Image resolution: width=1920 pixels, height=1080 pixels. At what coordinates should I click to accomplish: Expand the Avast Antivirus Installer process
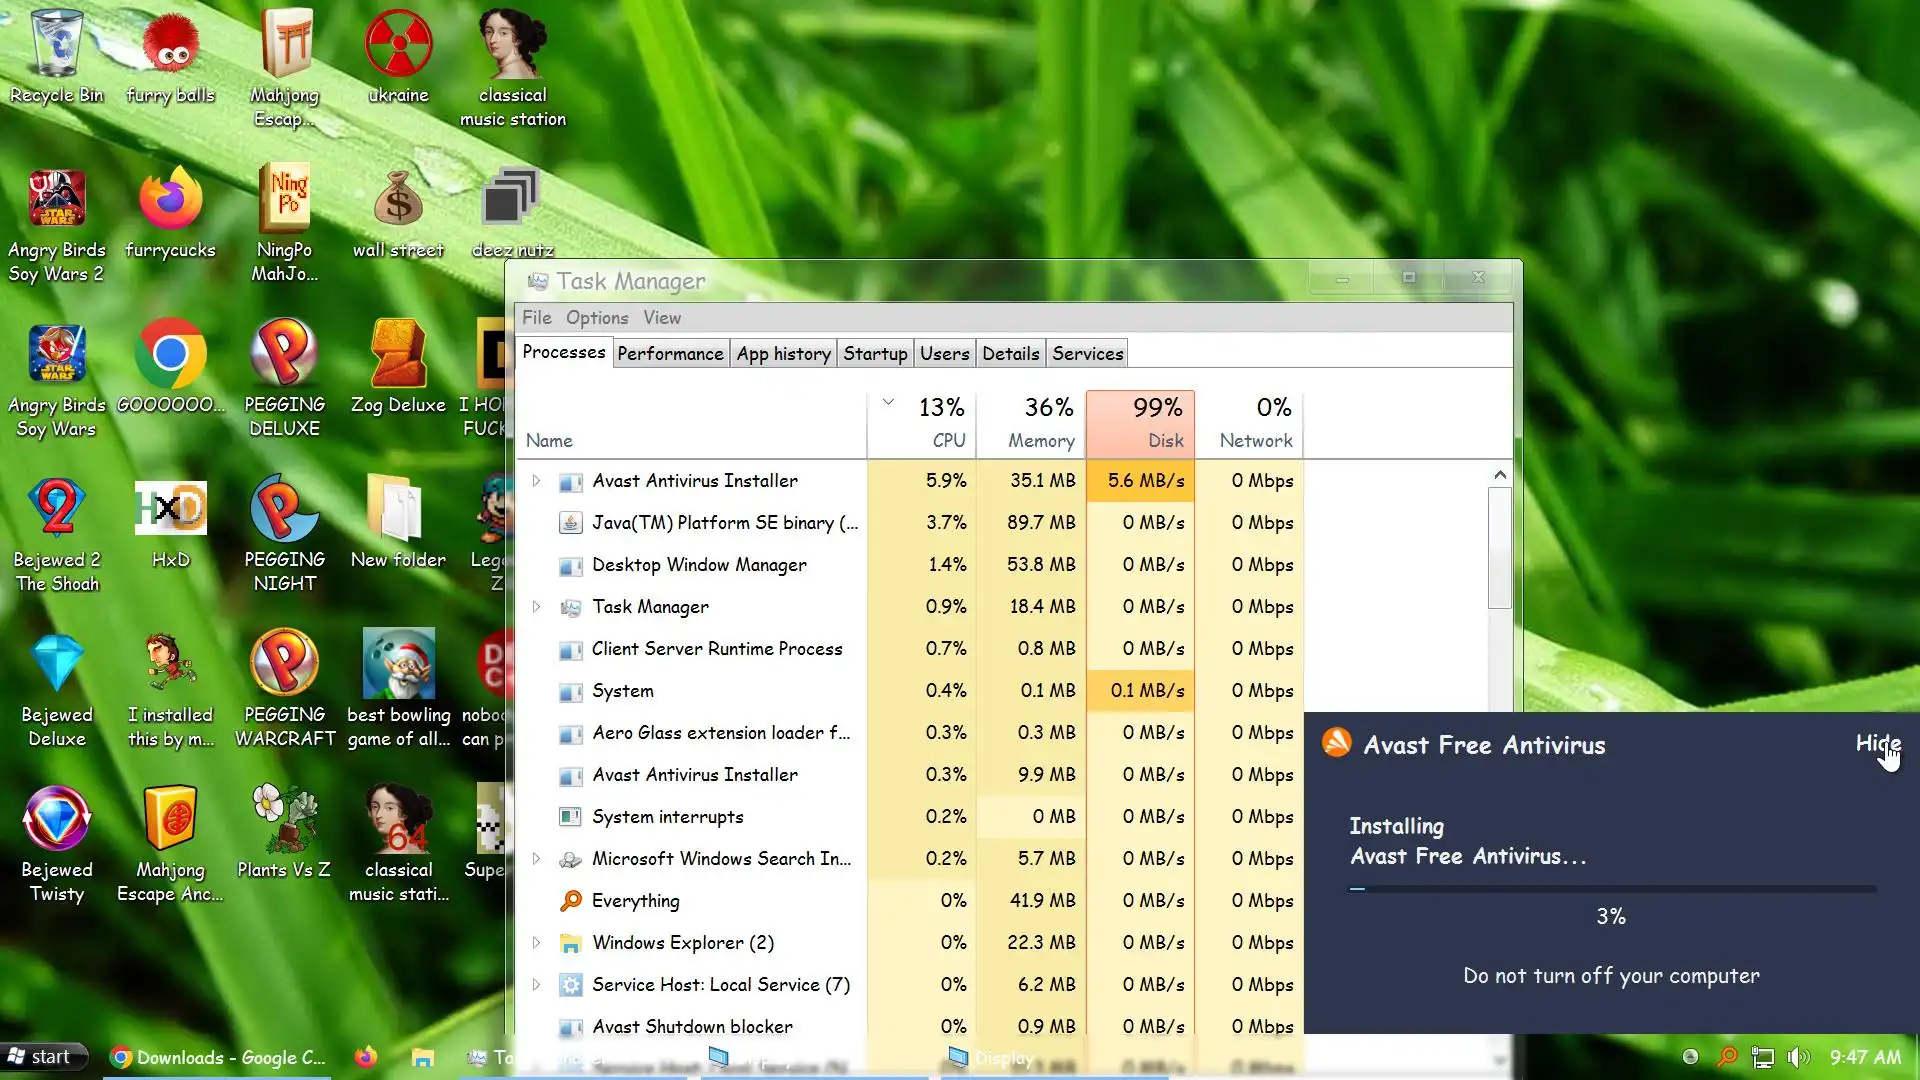tap(536, 481)
